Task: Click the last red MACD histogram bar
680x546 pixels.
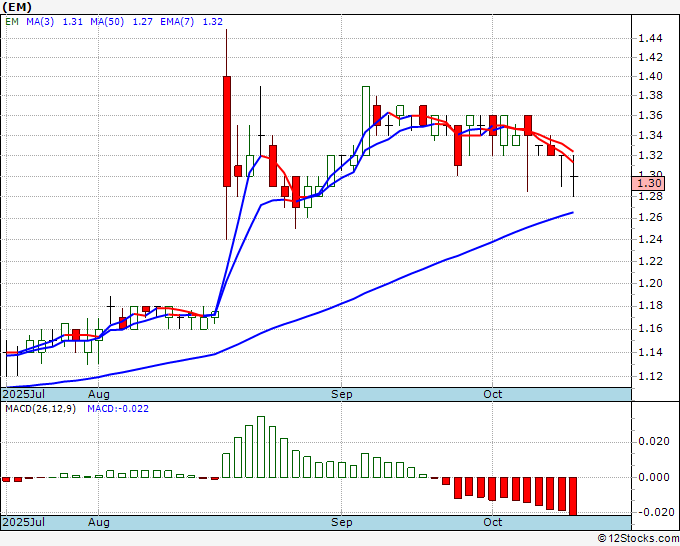Action: coord(573,496)
